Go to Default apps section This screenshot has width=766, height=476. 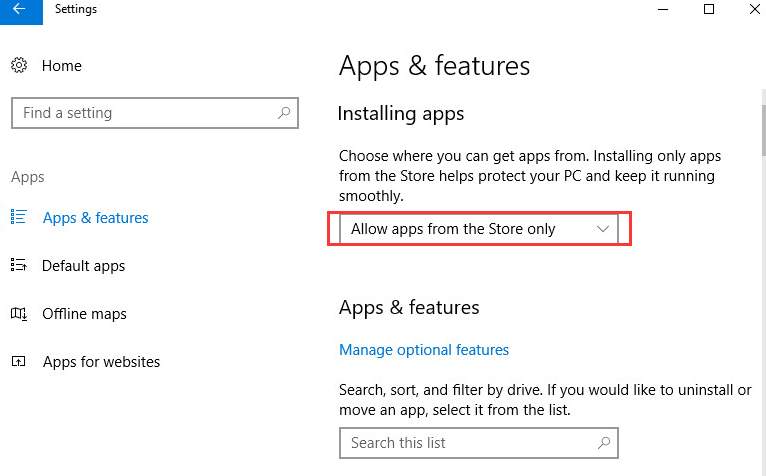[x=84, y=266]
